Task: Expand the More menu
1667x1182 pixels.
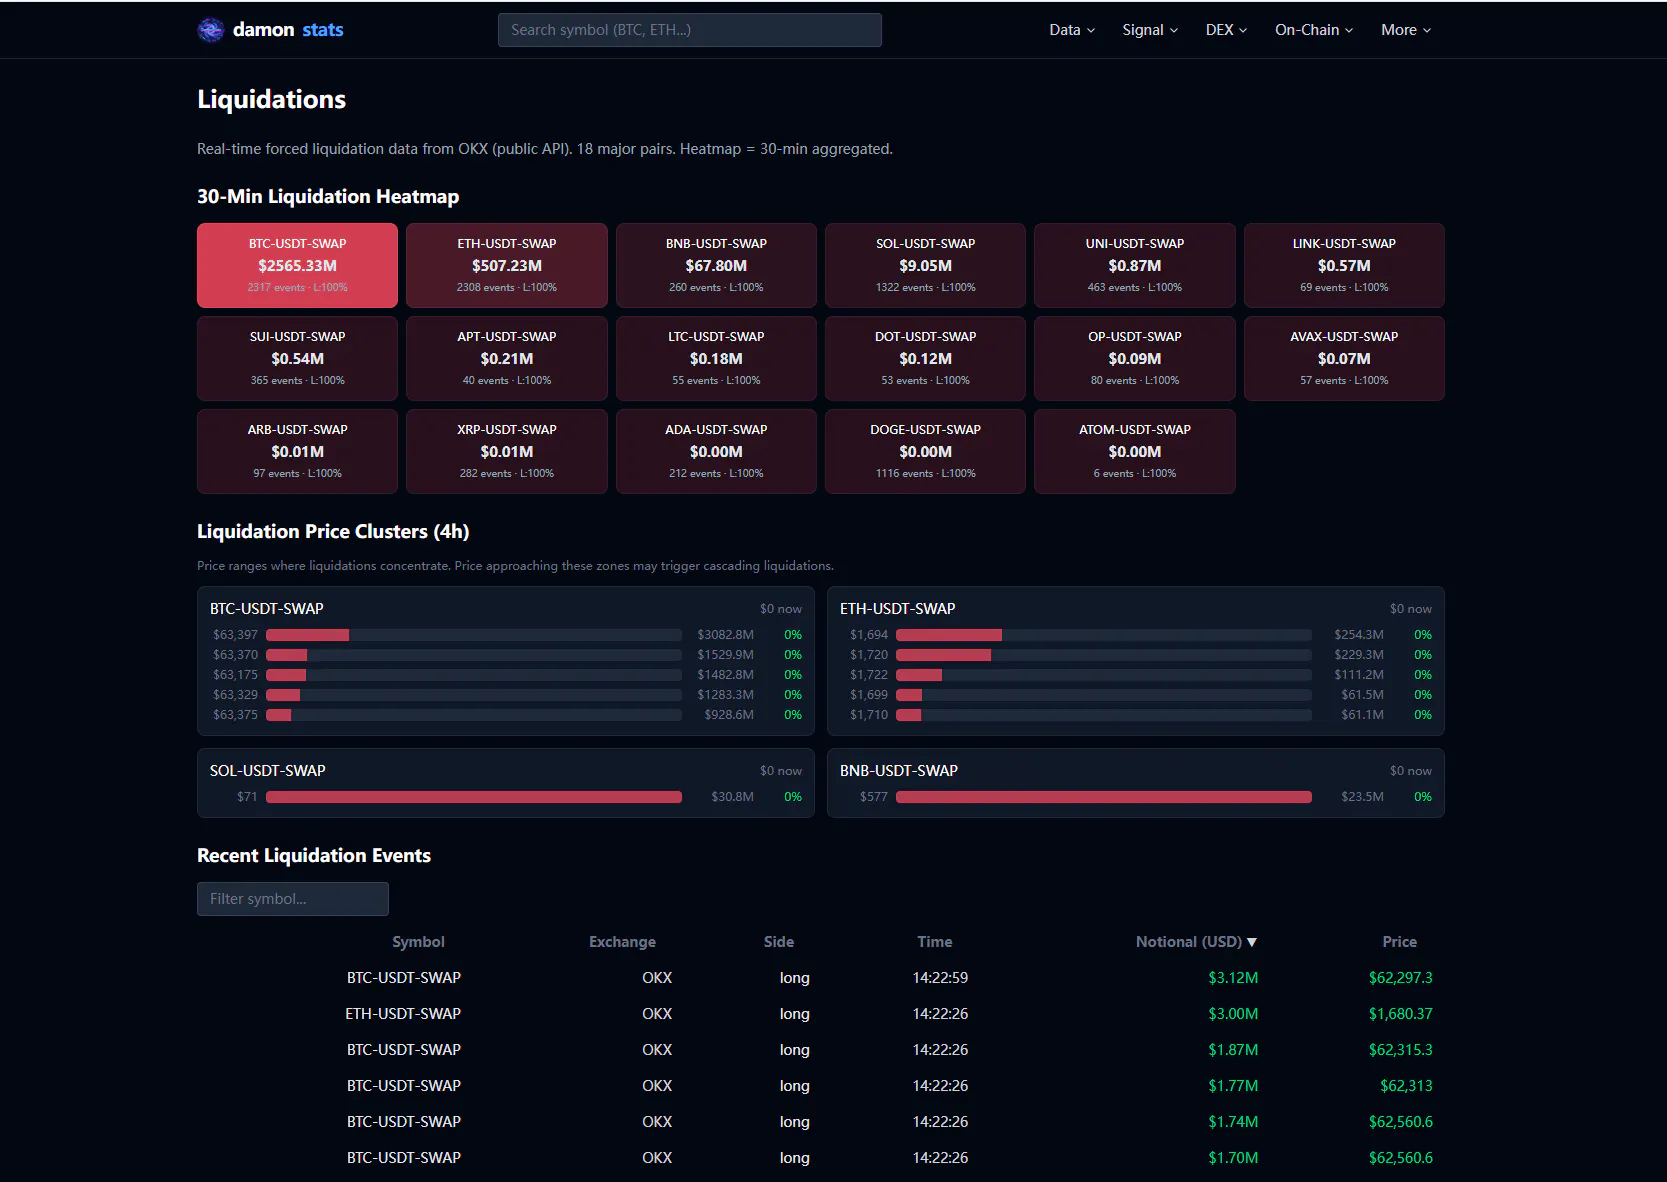Action: 1406,30
